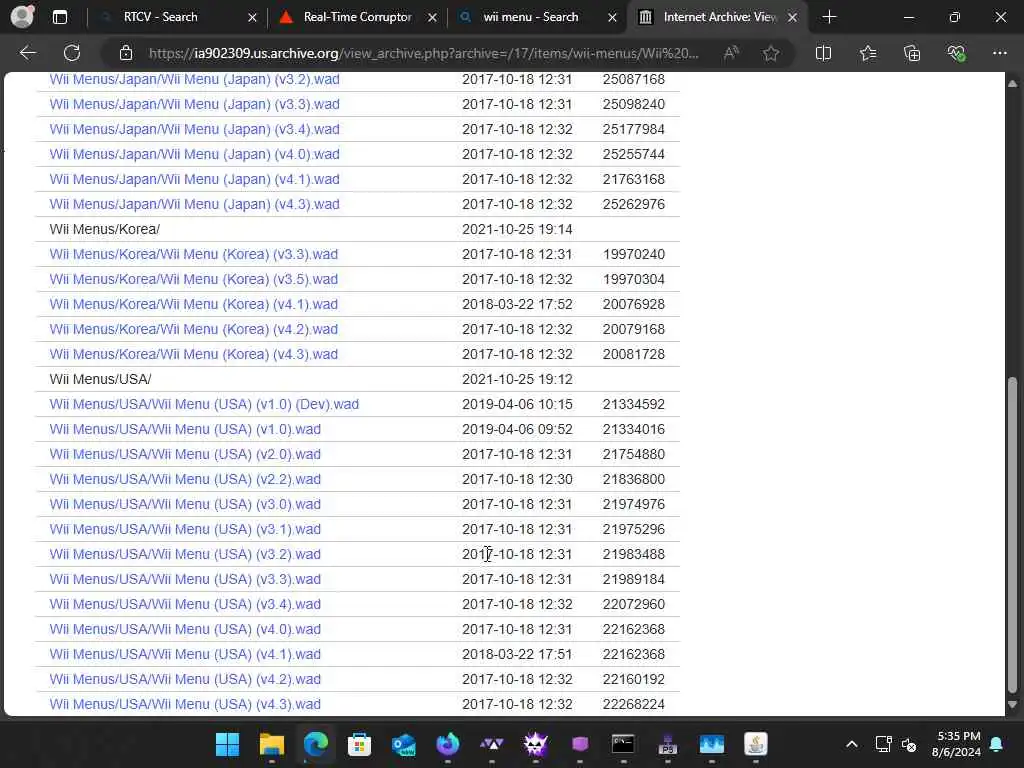The image size is (1024, 768).
Task: Select date 2019-04-06 10:15
Action: tap(517, 404)
